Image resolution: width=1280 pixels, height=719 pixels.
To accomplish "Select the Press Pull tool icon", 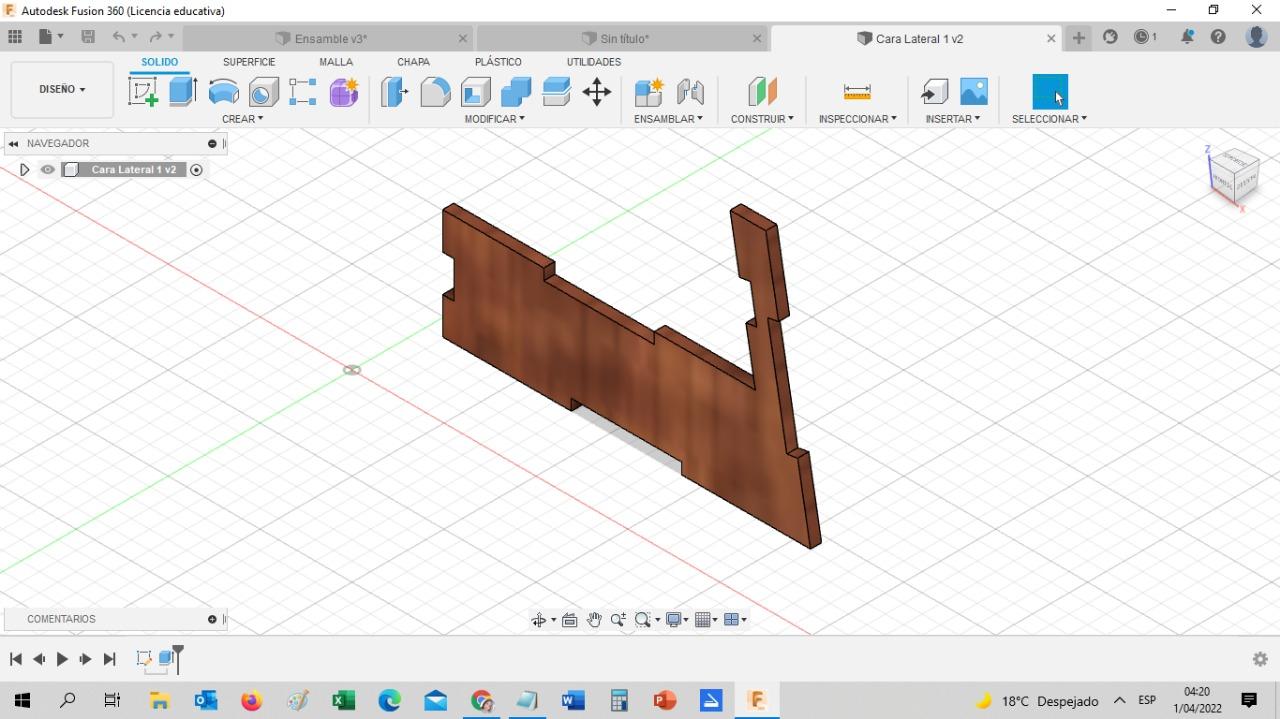I will tap(395, 92).
